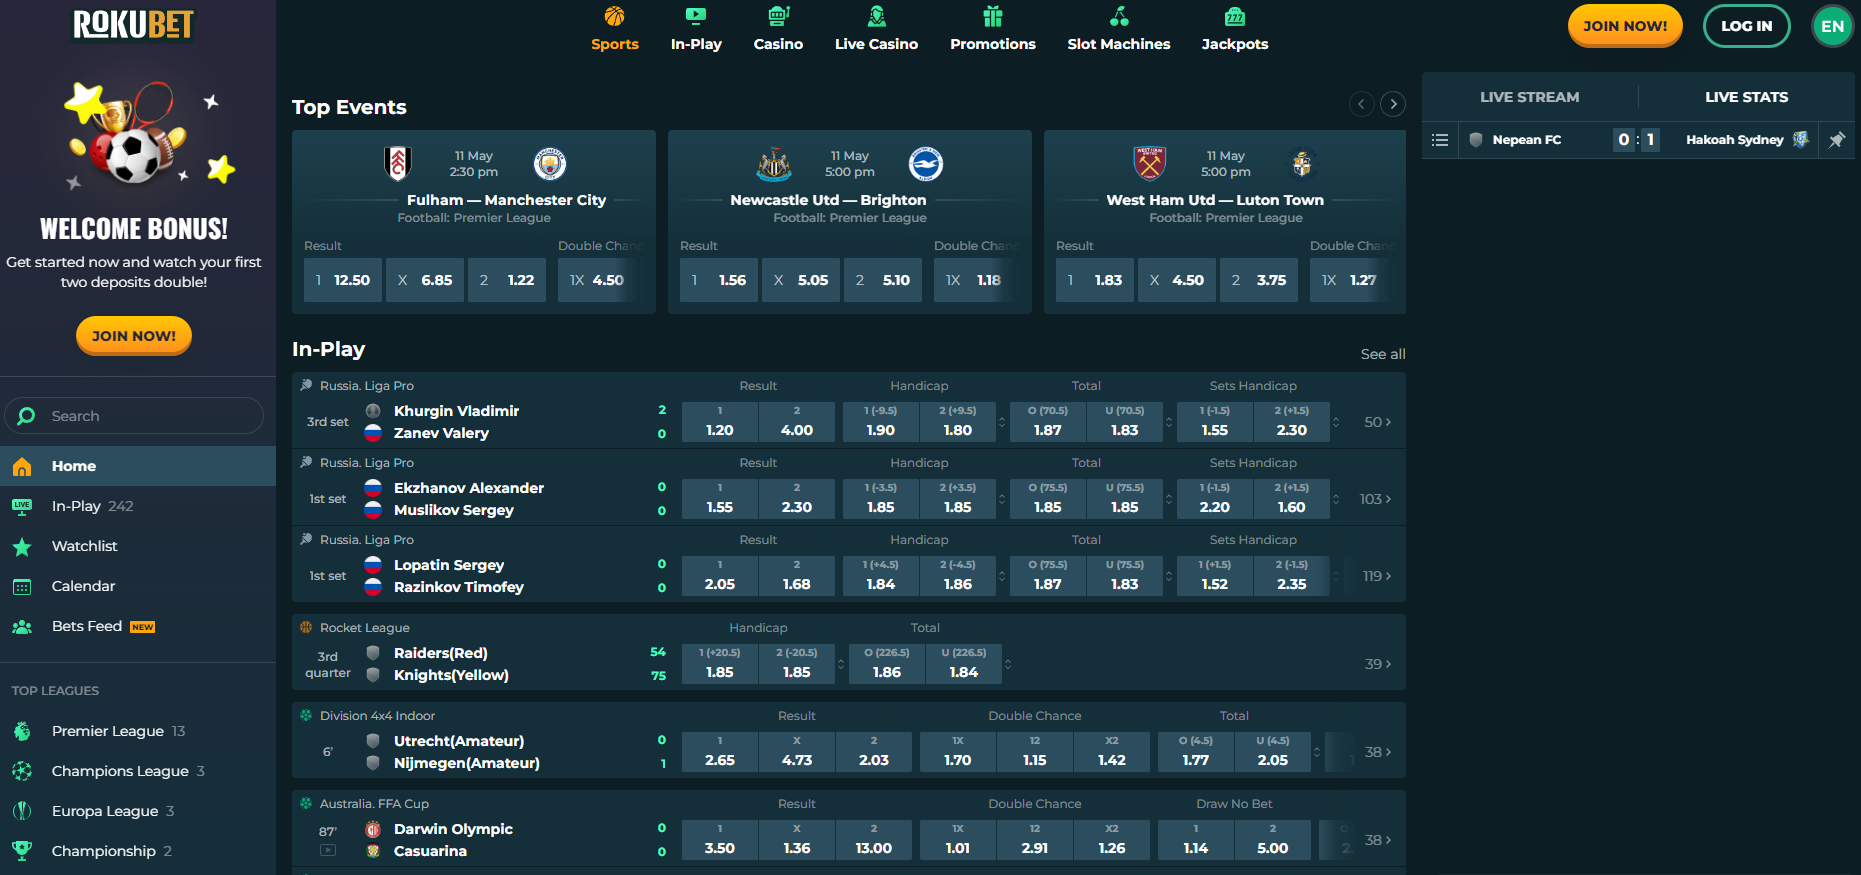Open Total line stepper for Raiders match
The image size is (1861, 875).
tap(1008, 664)
